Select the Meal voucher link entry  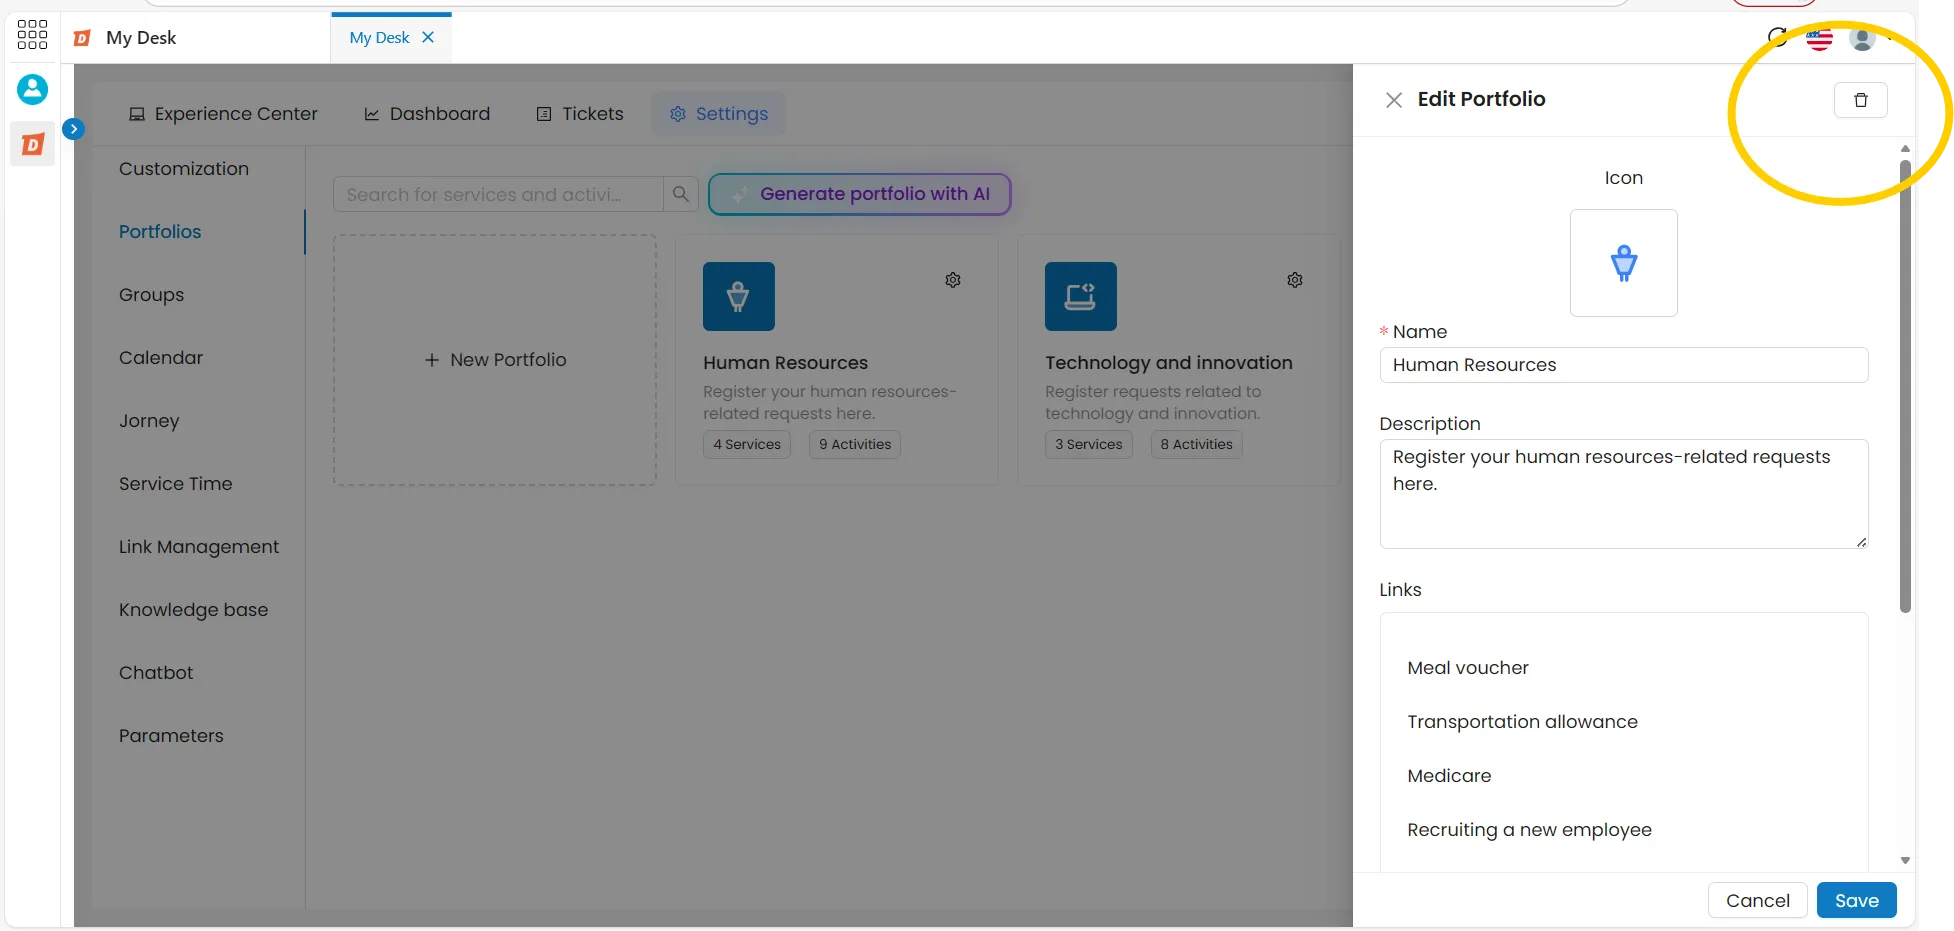pos(1468,668)
